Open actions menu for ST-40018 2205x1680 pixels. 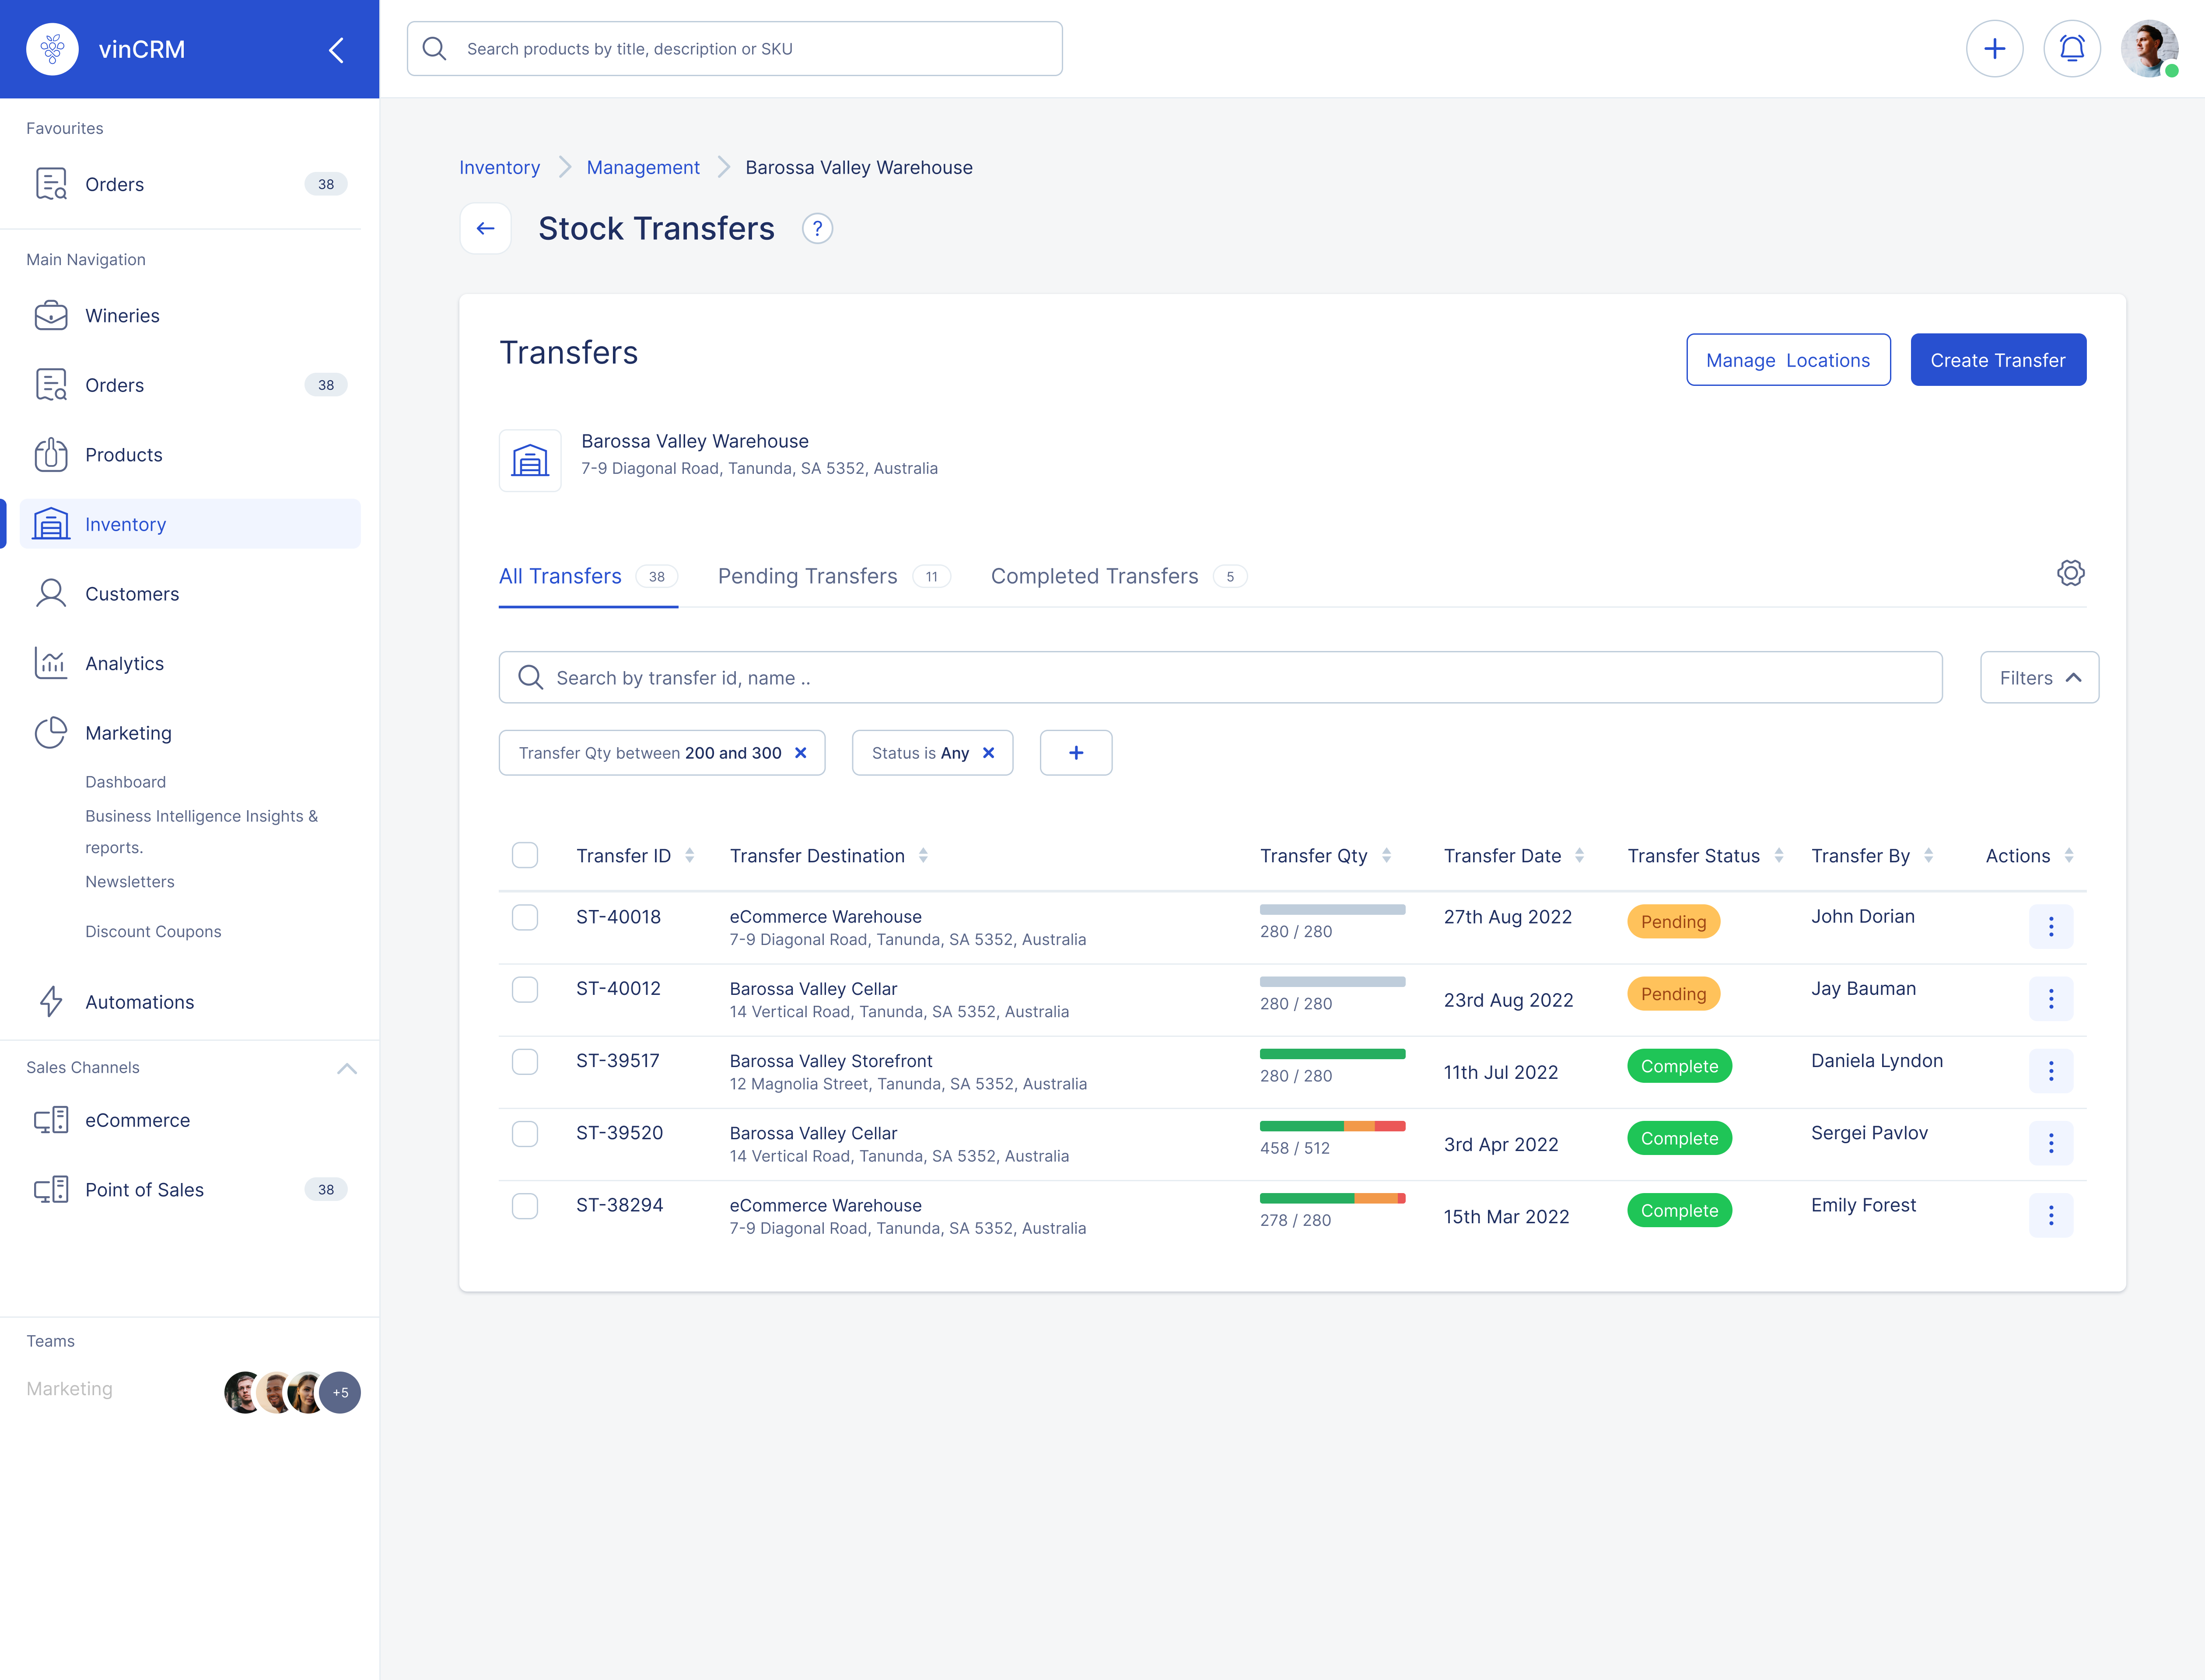click(2050, 927)
